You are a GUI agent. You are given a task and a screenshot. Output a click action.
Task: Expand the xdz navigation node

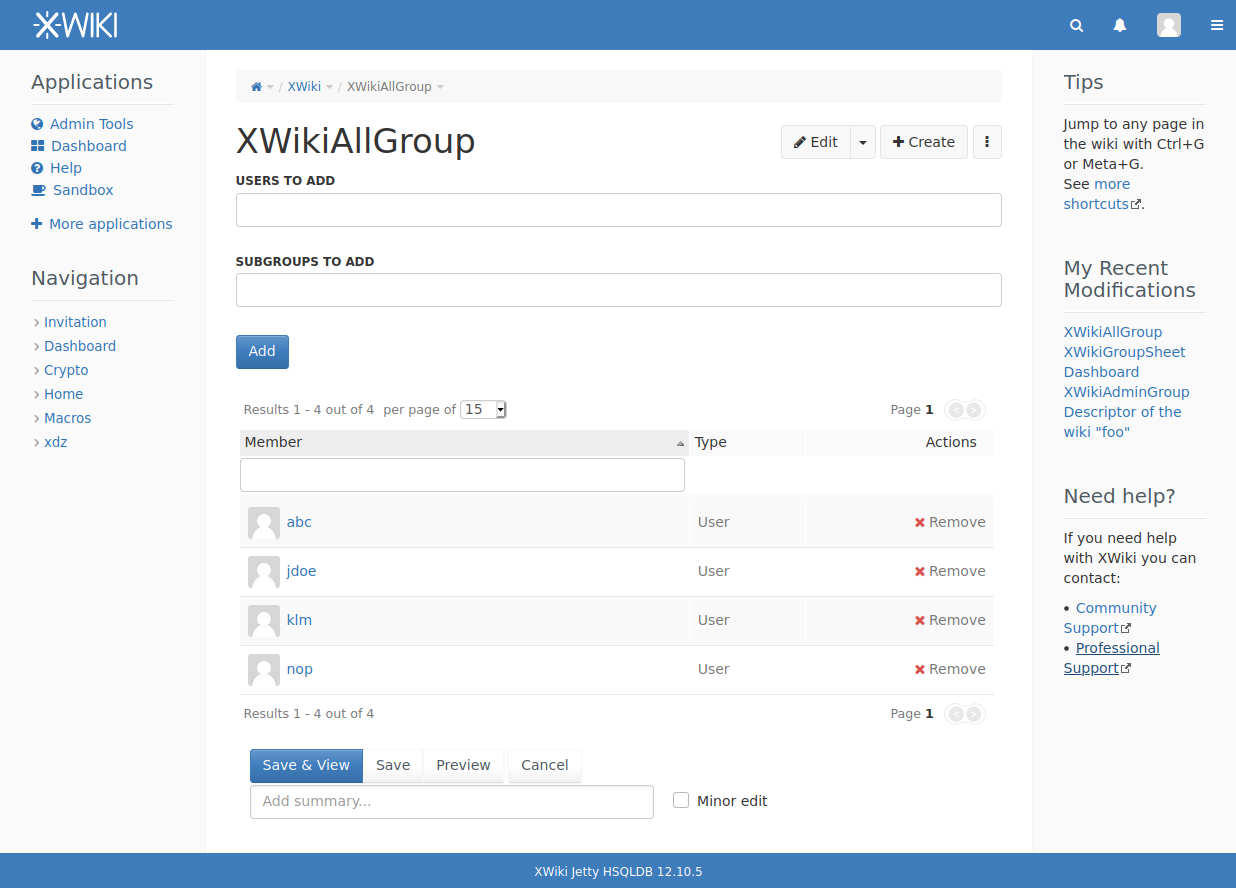point(36,442)
